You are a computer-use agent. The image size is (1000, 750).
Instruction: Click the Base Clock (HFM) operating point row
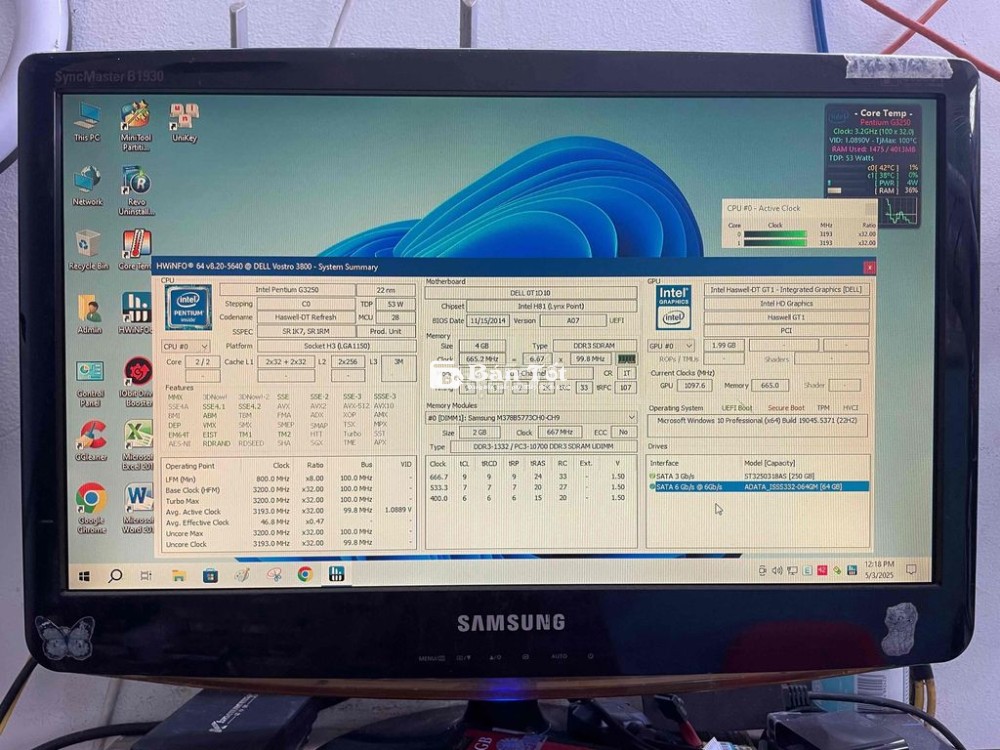pyautogui.click(x=288, y=489)
